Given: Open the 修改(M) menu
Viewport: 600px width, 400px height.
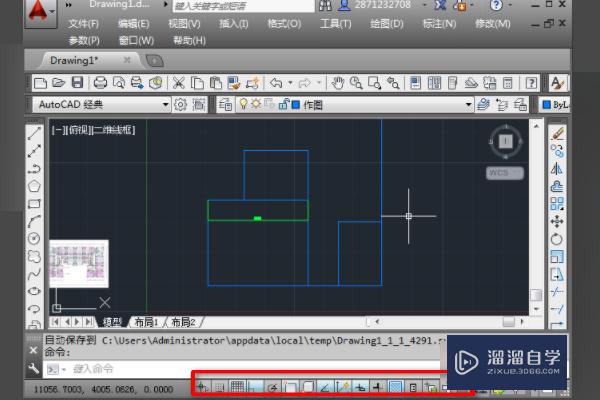Looking at the screenshot, I should [492, 24].
